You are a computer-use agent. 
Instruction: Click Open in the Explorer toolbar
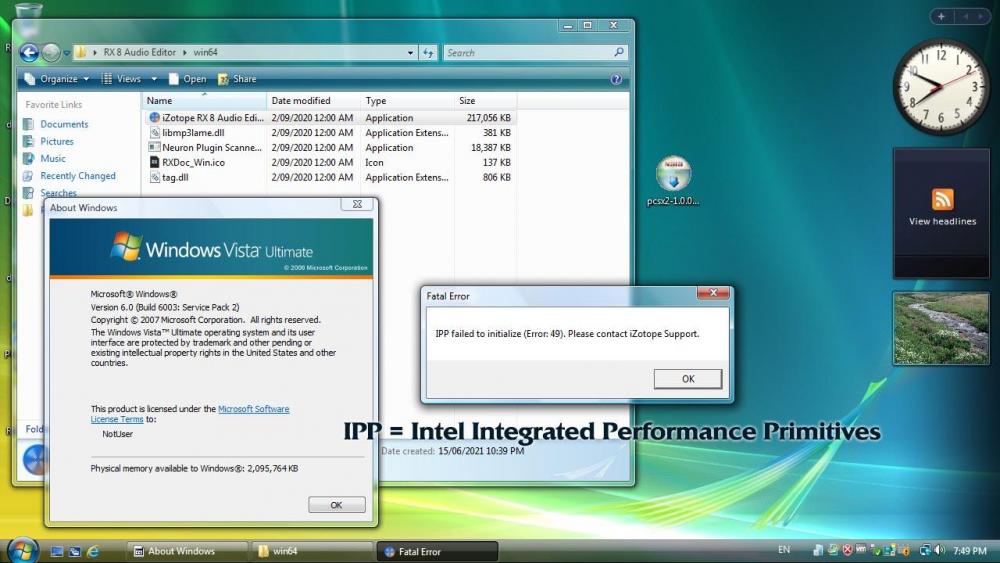tap(188, 79)
